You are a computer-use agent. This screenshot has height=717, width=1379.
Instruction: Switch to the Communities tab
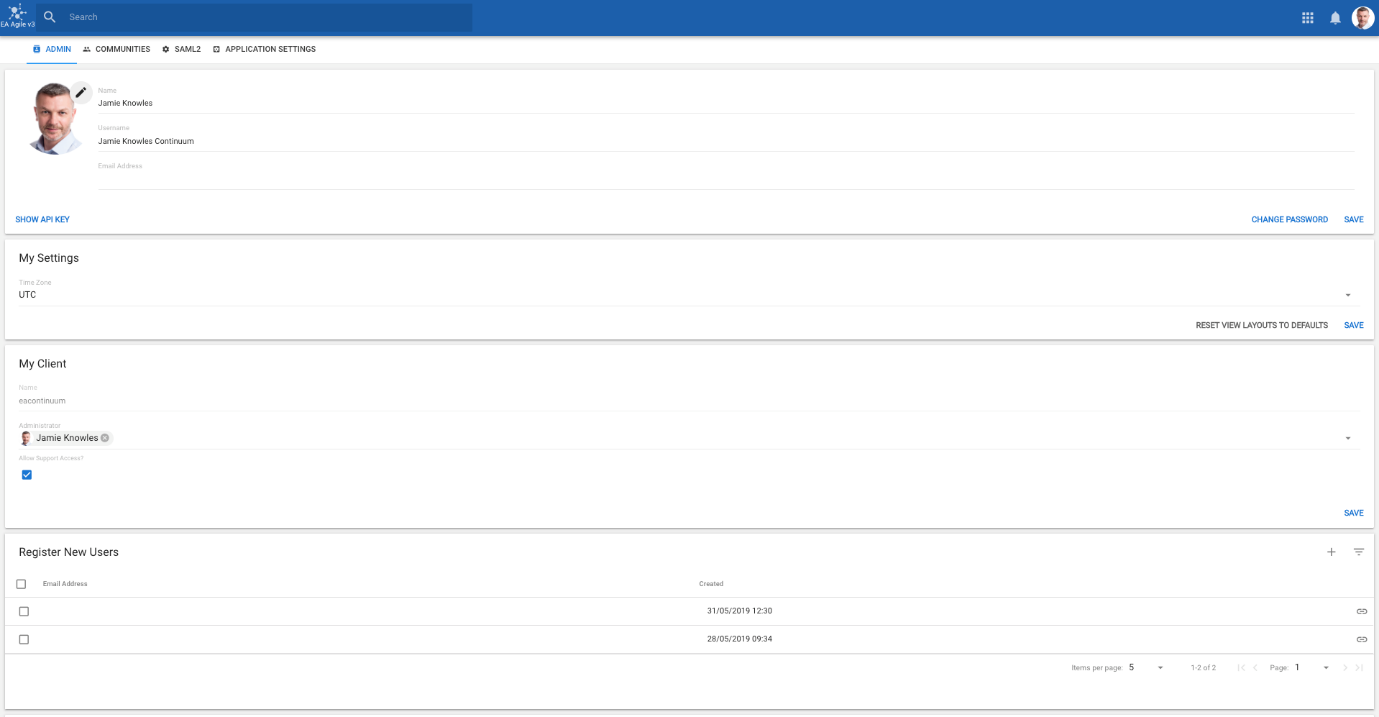[116, 49]
